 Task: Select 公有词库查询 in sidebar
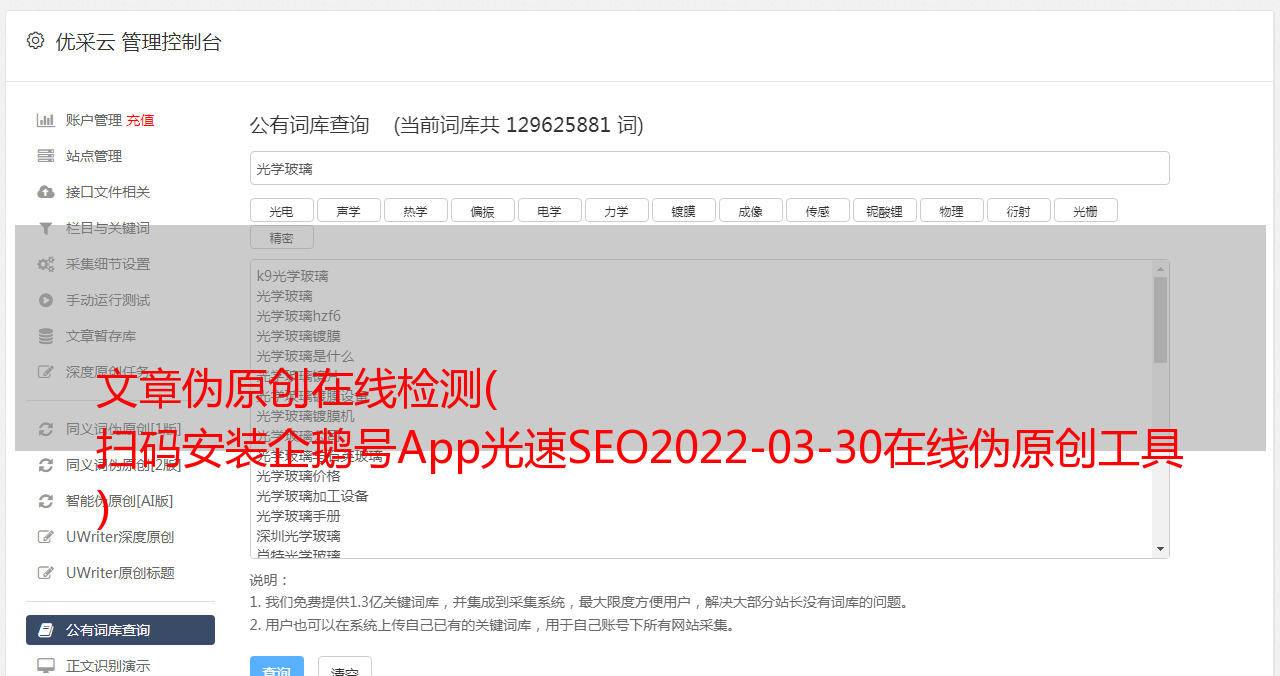click(x=120, y=630)
